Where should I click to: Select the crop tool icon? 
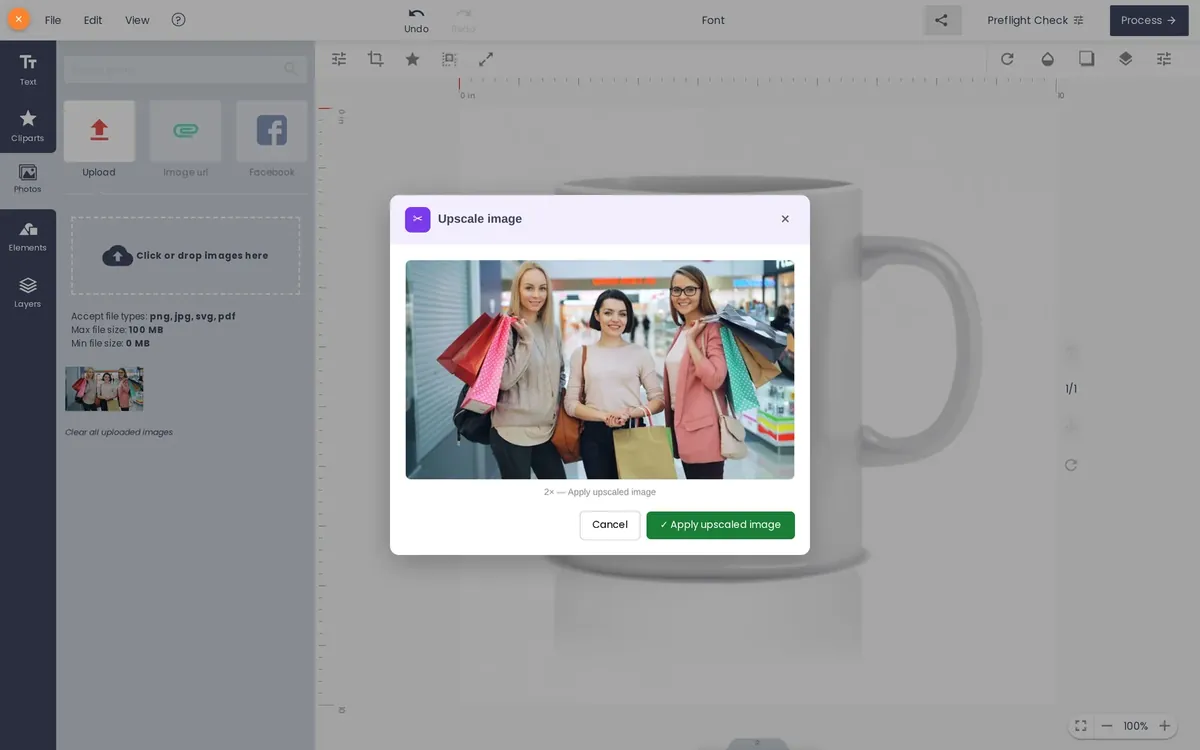[376, 59]
